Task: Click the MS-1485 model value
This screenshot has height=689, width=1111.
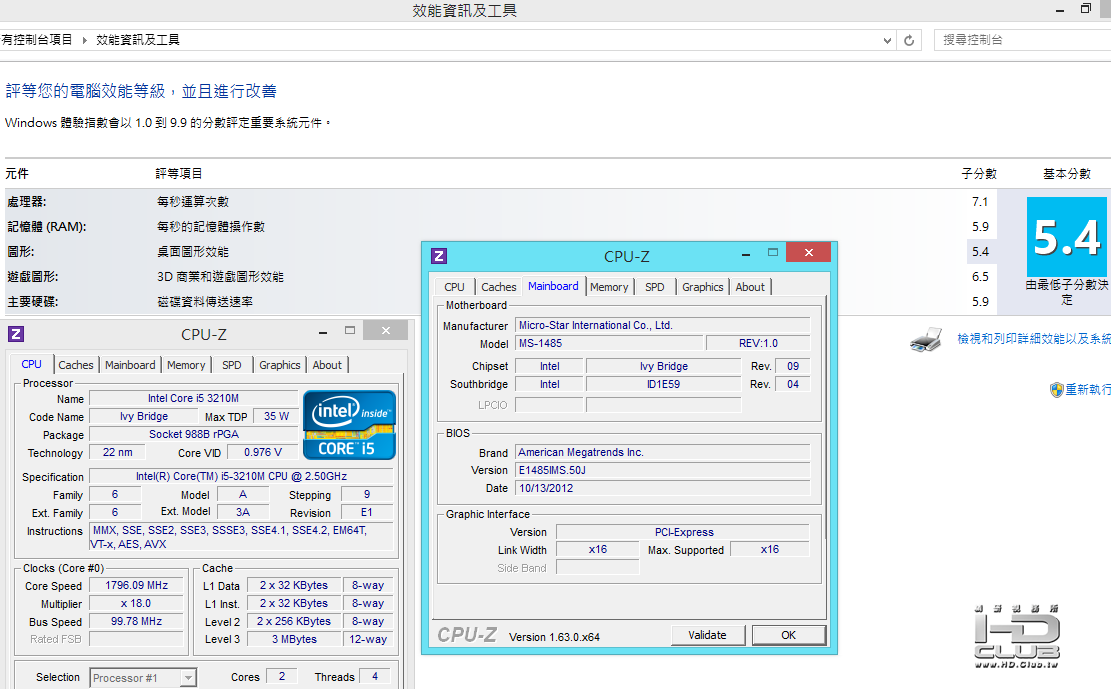Action: pos(609,343)
